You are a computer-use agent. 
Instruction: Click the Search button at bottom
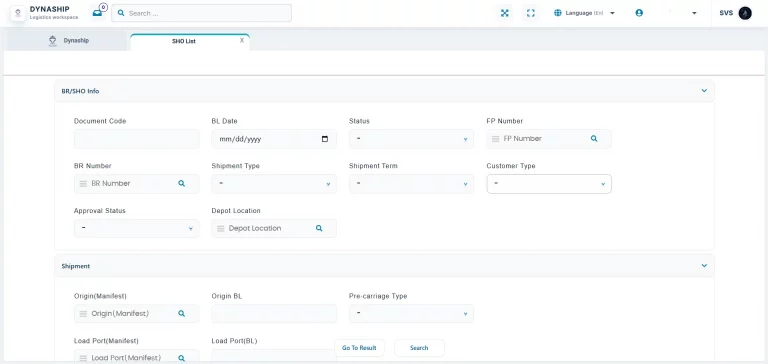coord(419,348)
